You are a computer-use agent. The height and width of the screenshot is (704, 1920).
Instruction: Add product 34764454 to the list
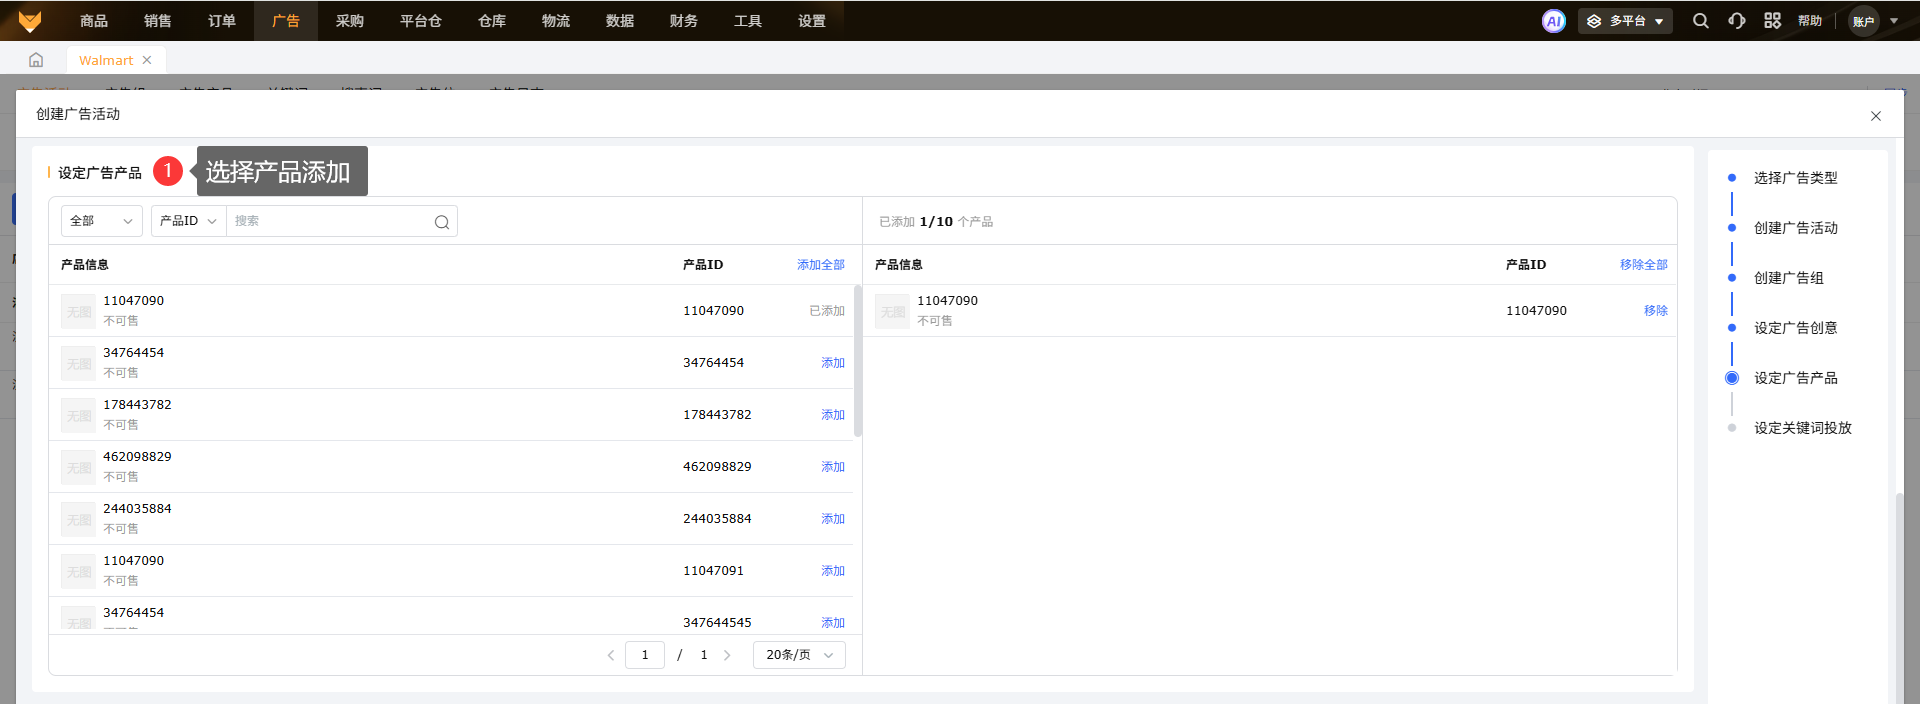pyautogui.click(x=832, y=363)
